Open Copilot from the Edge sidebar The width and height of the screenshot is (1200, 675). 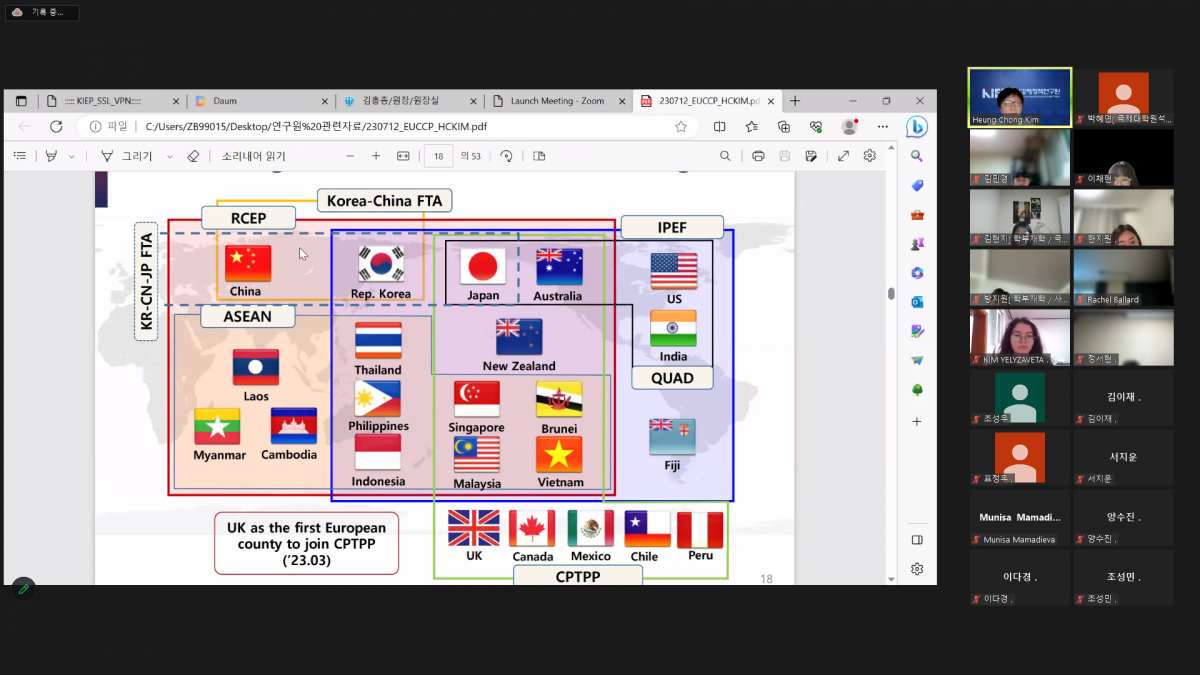click(x=917, y=125)
